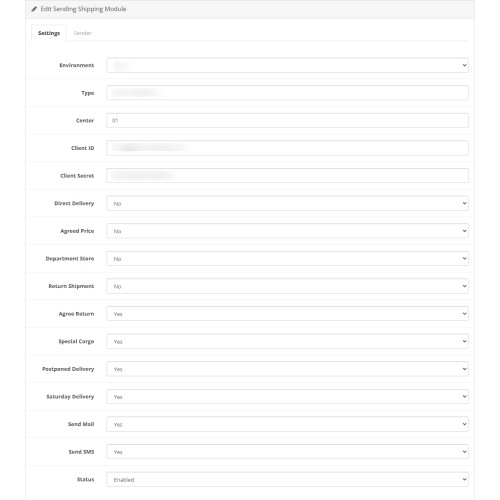500x500 pixels.
Task: Click the Center input field
Action: [287, 120]
